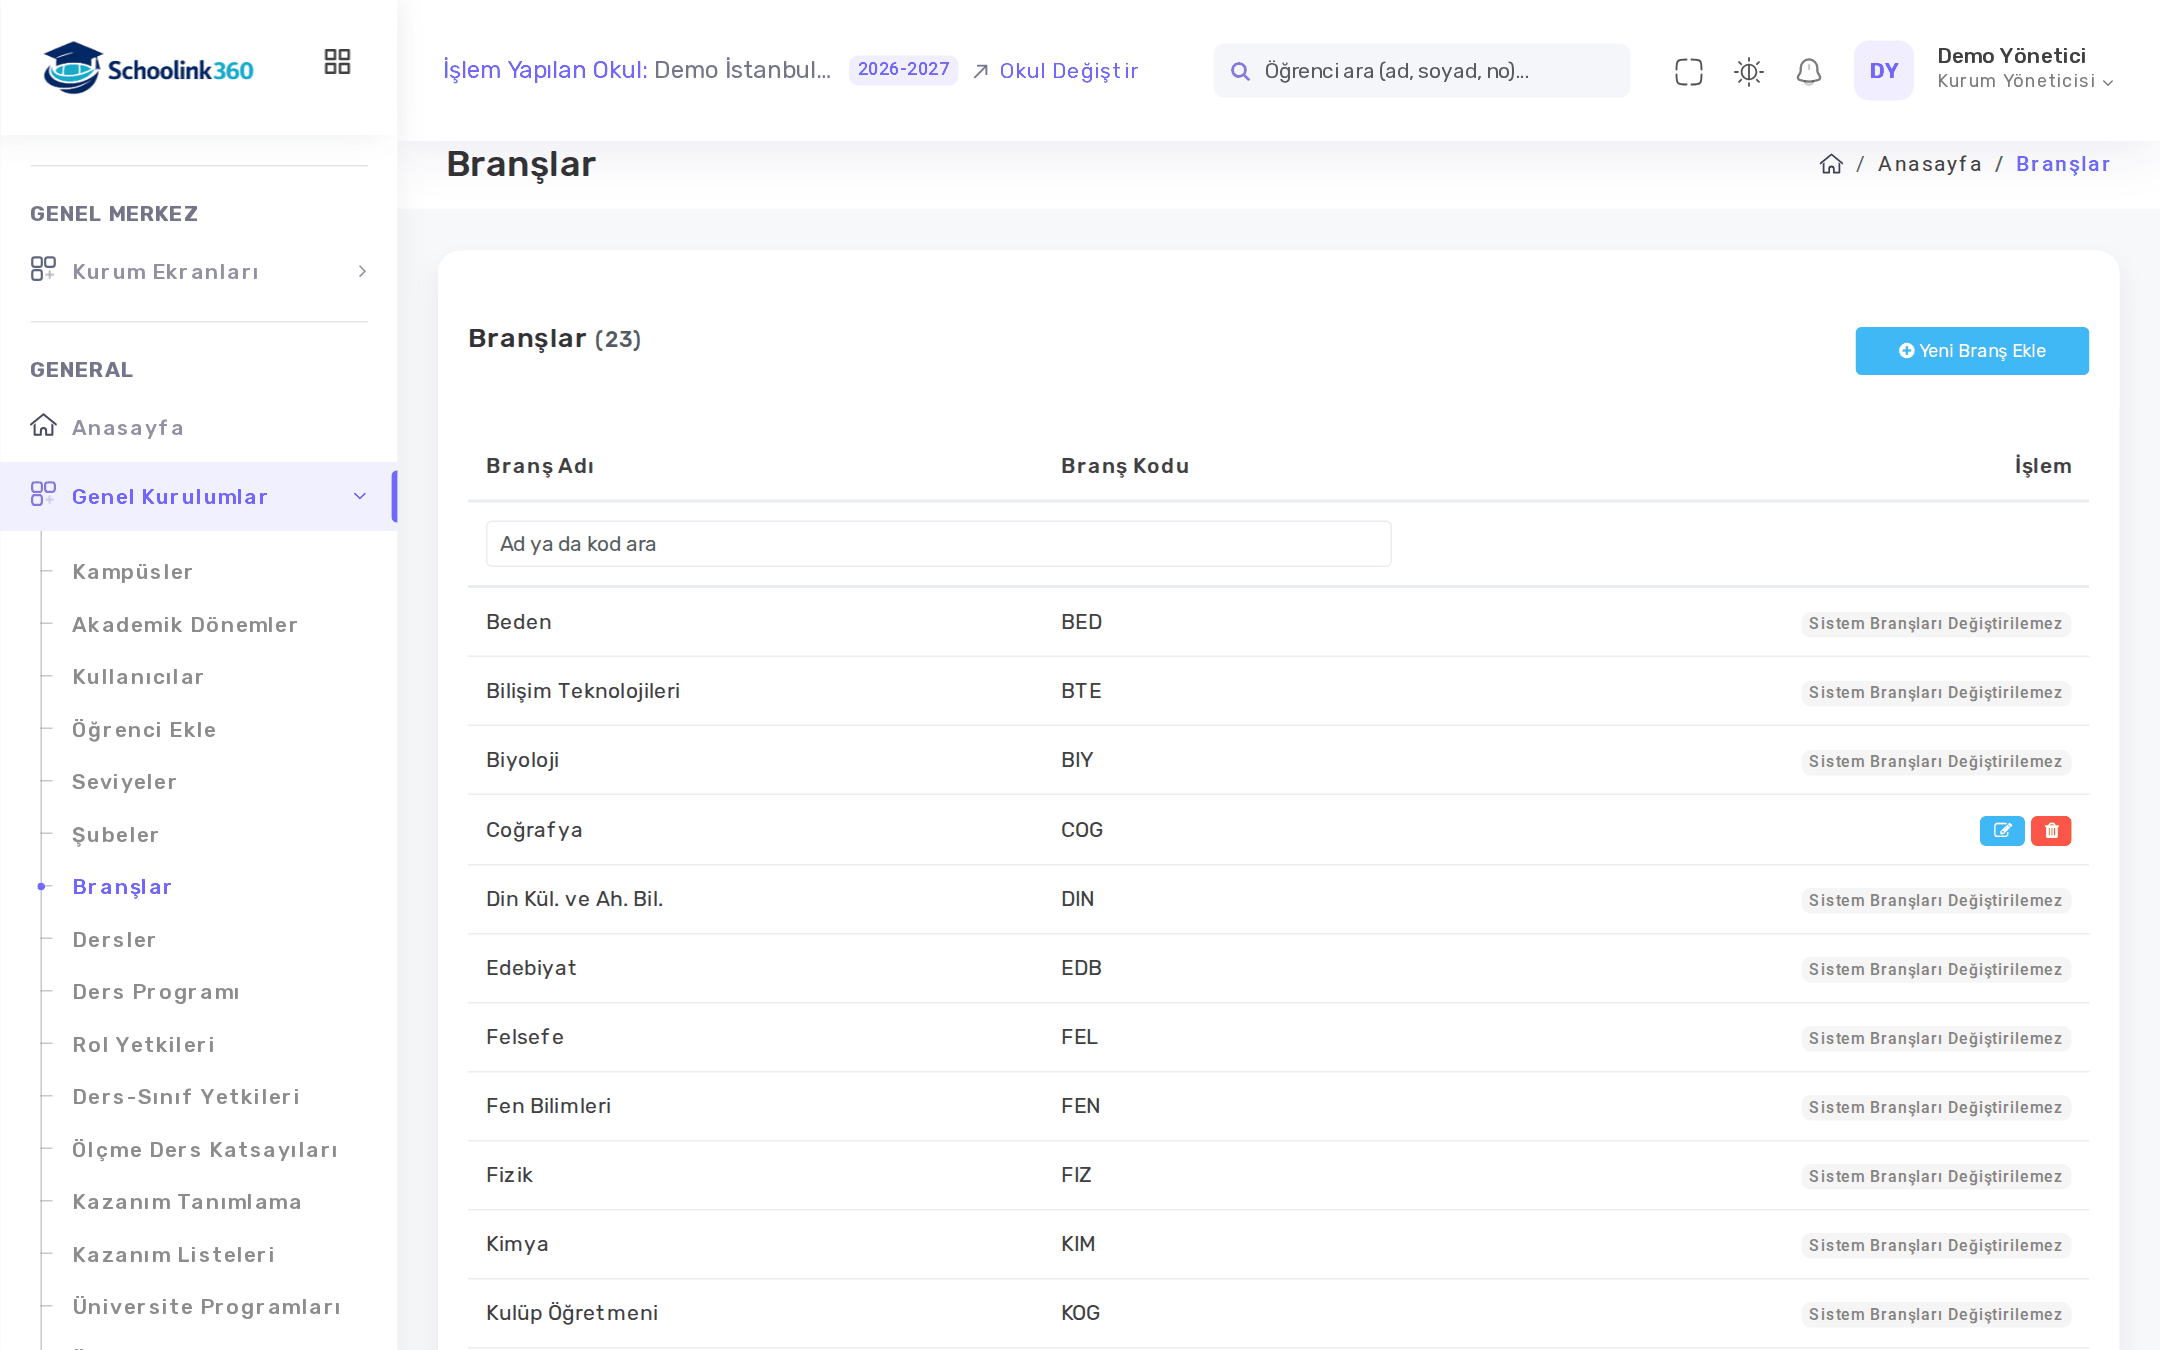
Task: Toggle the sidebar grid menu icon
Action: tap(337, 62)
